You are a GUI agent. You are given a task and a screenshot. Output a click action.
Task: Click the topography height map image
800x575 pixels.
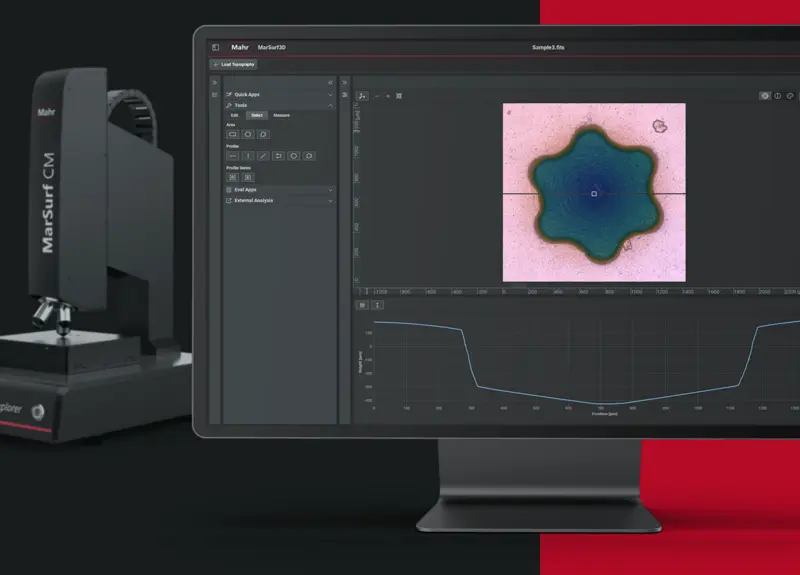(x=594, y=192)
